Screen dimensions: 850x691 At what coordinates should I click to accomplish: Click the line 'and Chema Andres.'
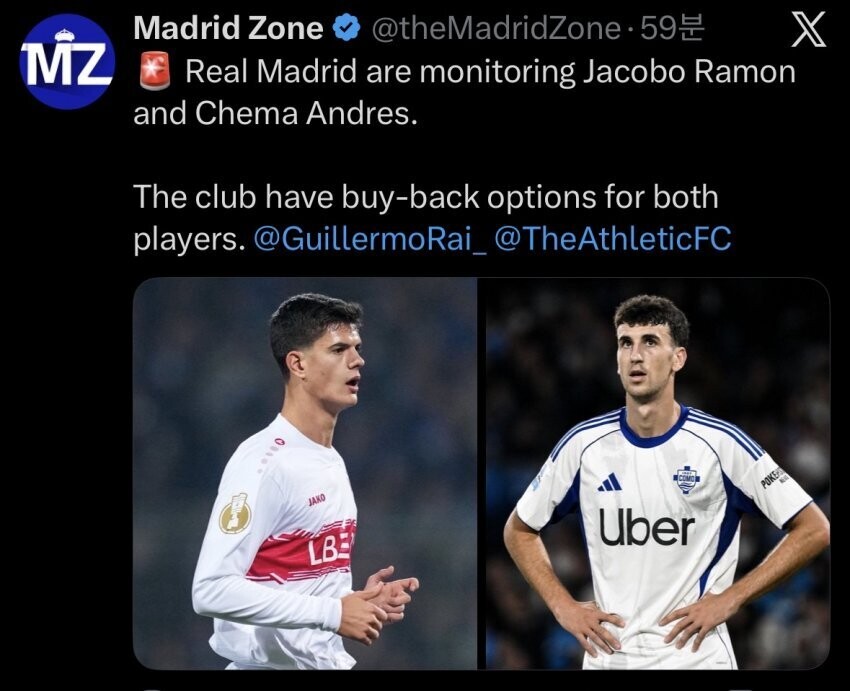pyautogui.click(x=275, y=114)
